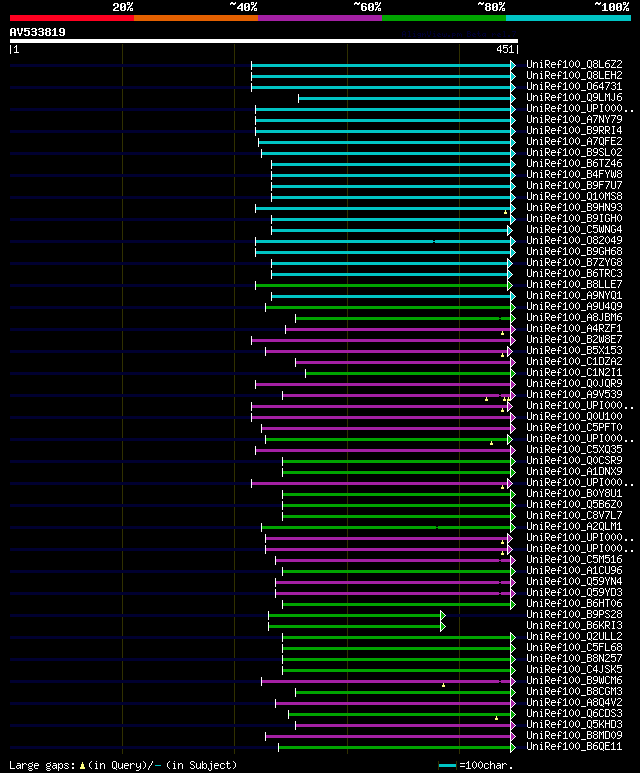Click the UniRef100_B9HN93 label
Image resolution: width=640 pixels, height=773 pixels.
pyautogui.click(x=574, y=208)
